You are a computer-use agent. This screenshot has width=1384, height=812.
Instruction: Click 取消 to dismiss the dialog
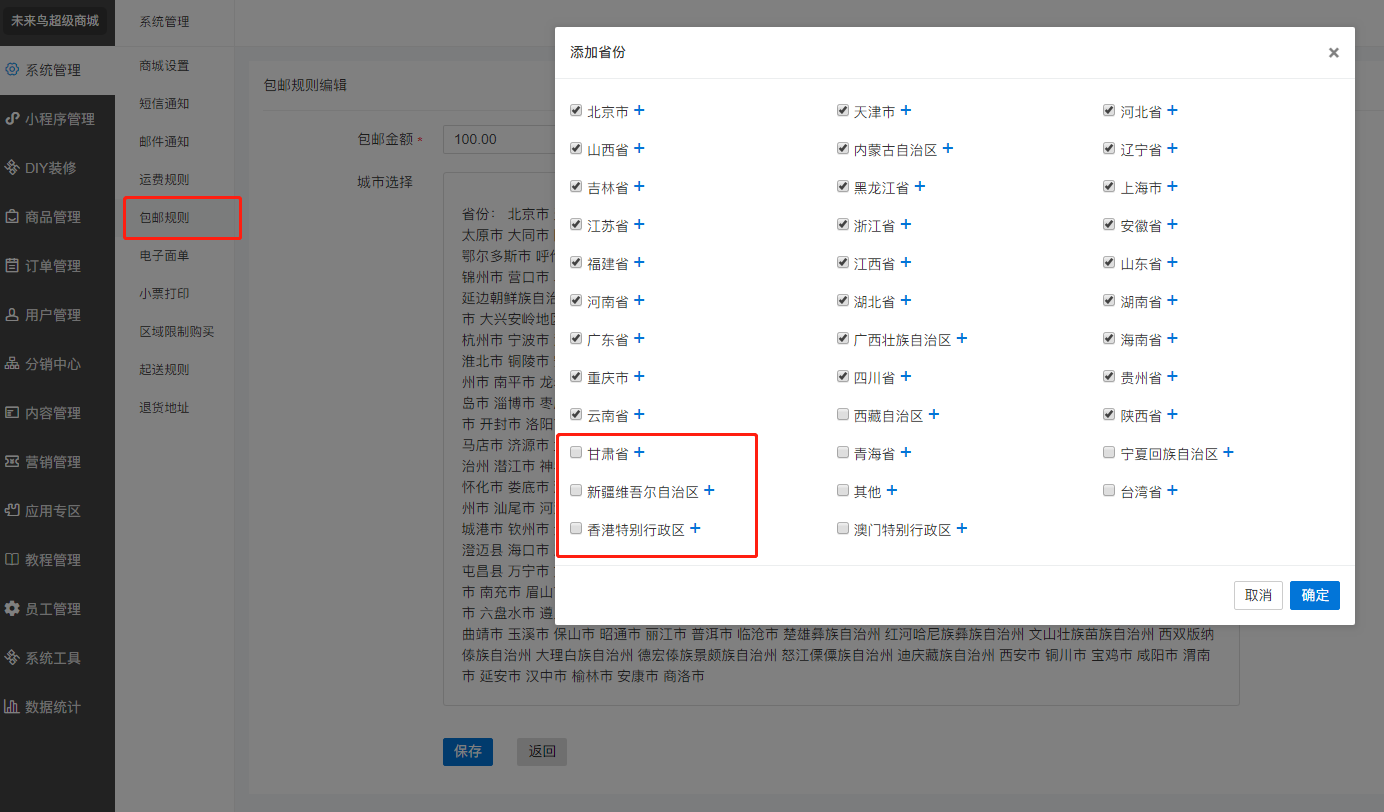click(1258, 595)
